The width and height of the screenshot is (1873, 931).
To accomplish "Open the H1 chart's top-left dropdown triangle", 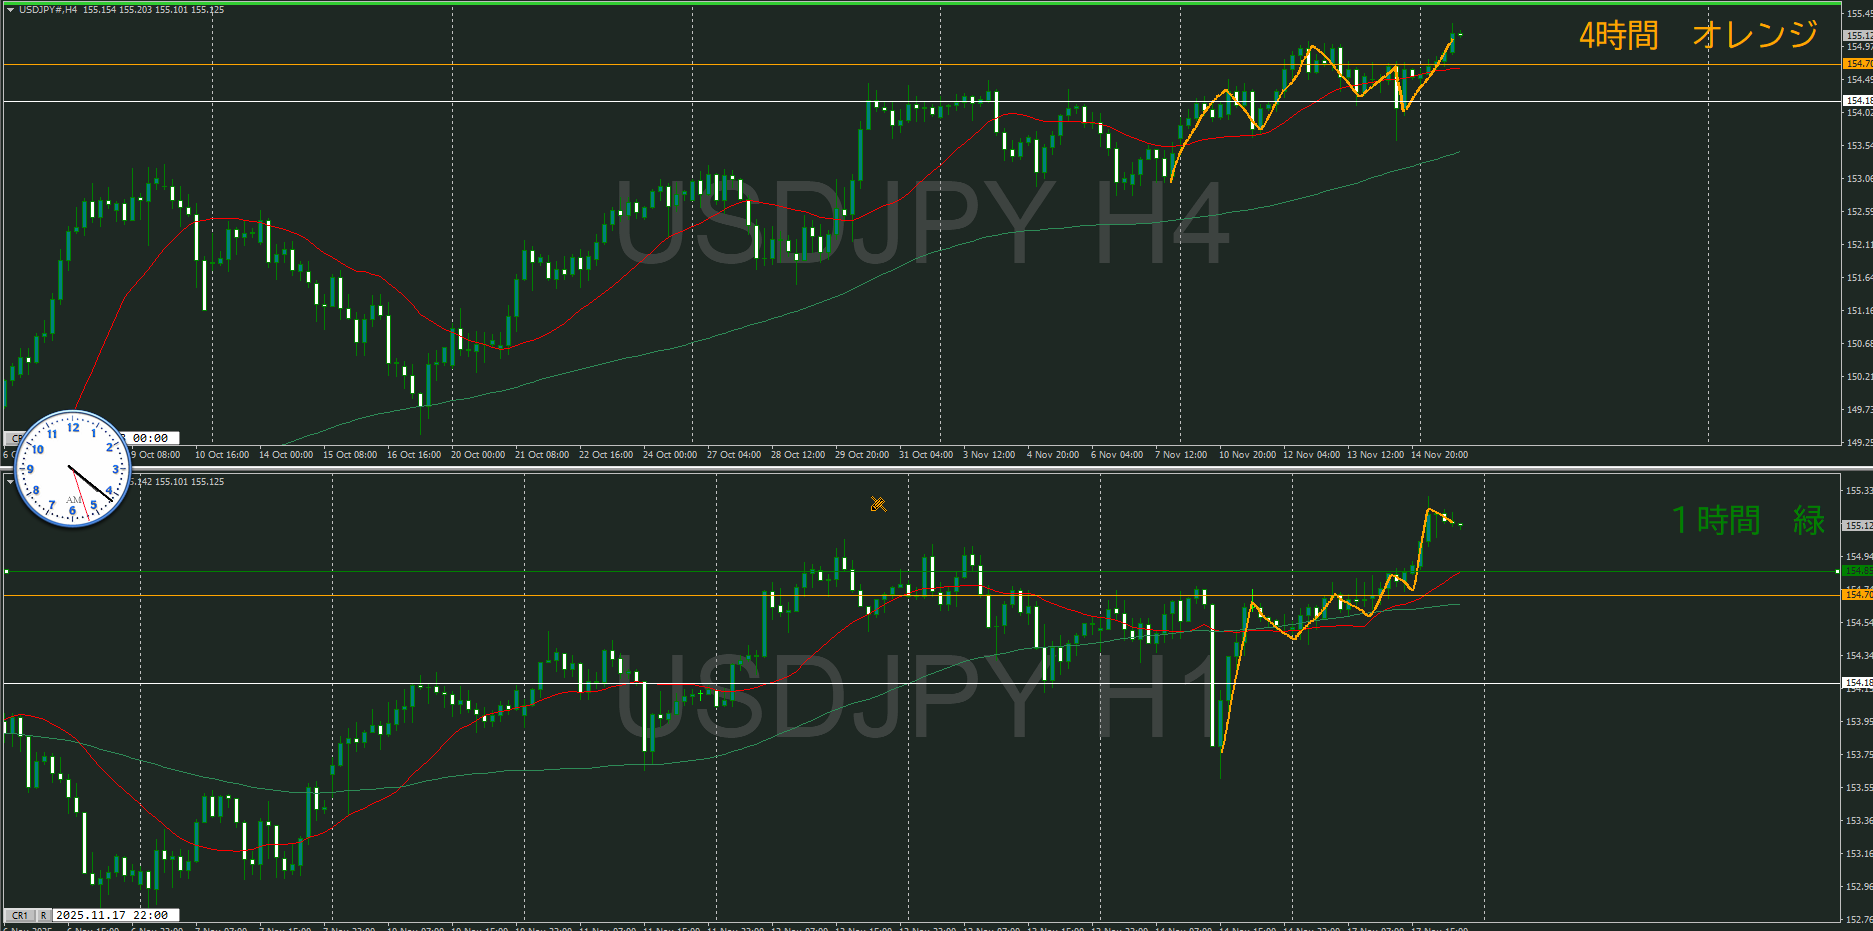I will (10, 481).
